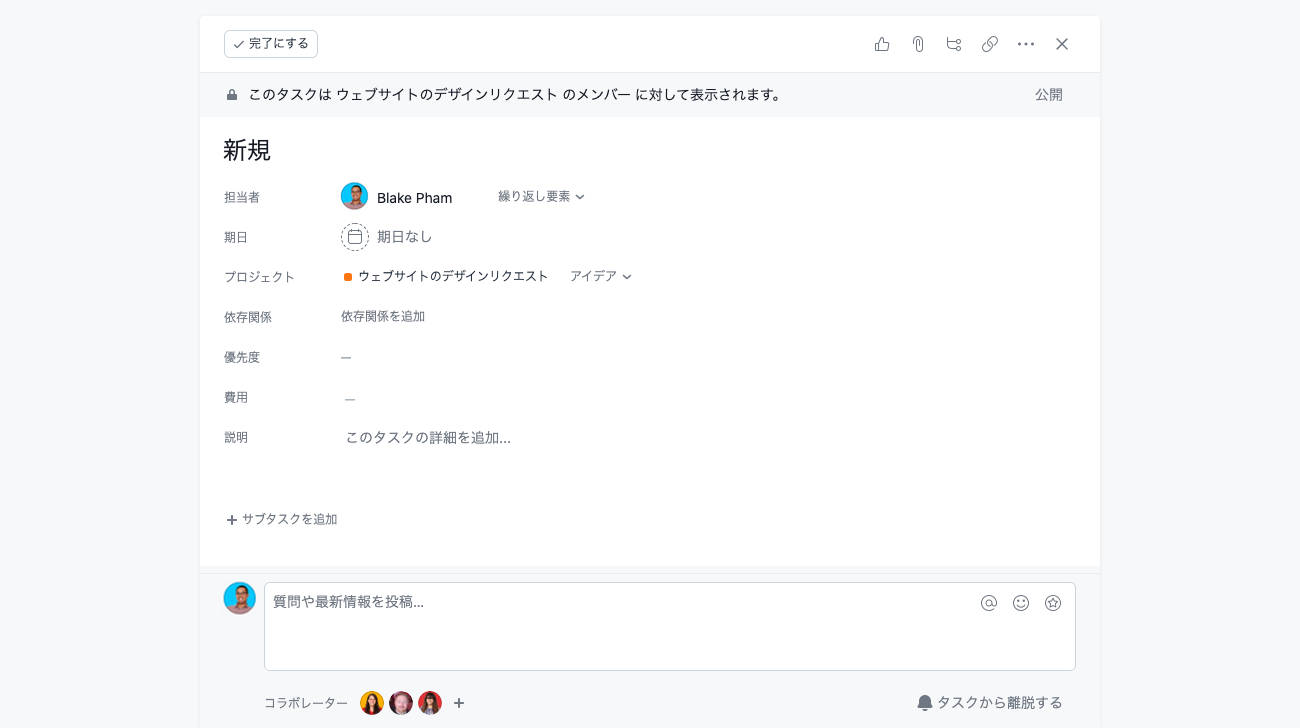1300x728 pixels.
Task: Copy task link with chain icon
Action: [x=990, y=44]
